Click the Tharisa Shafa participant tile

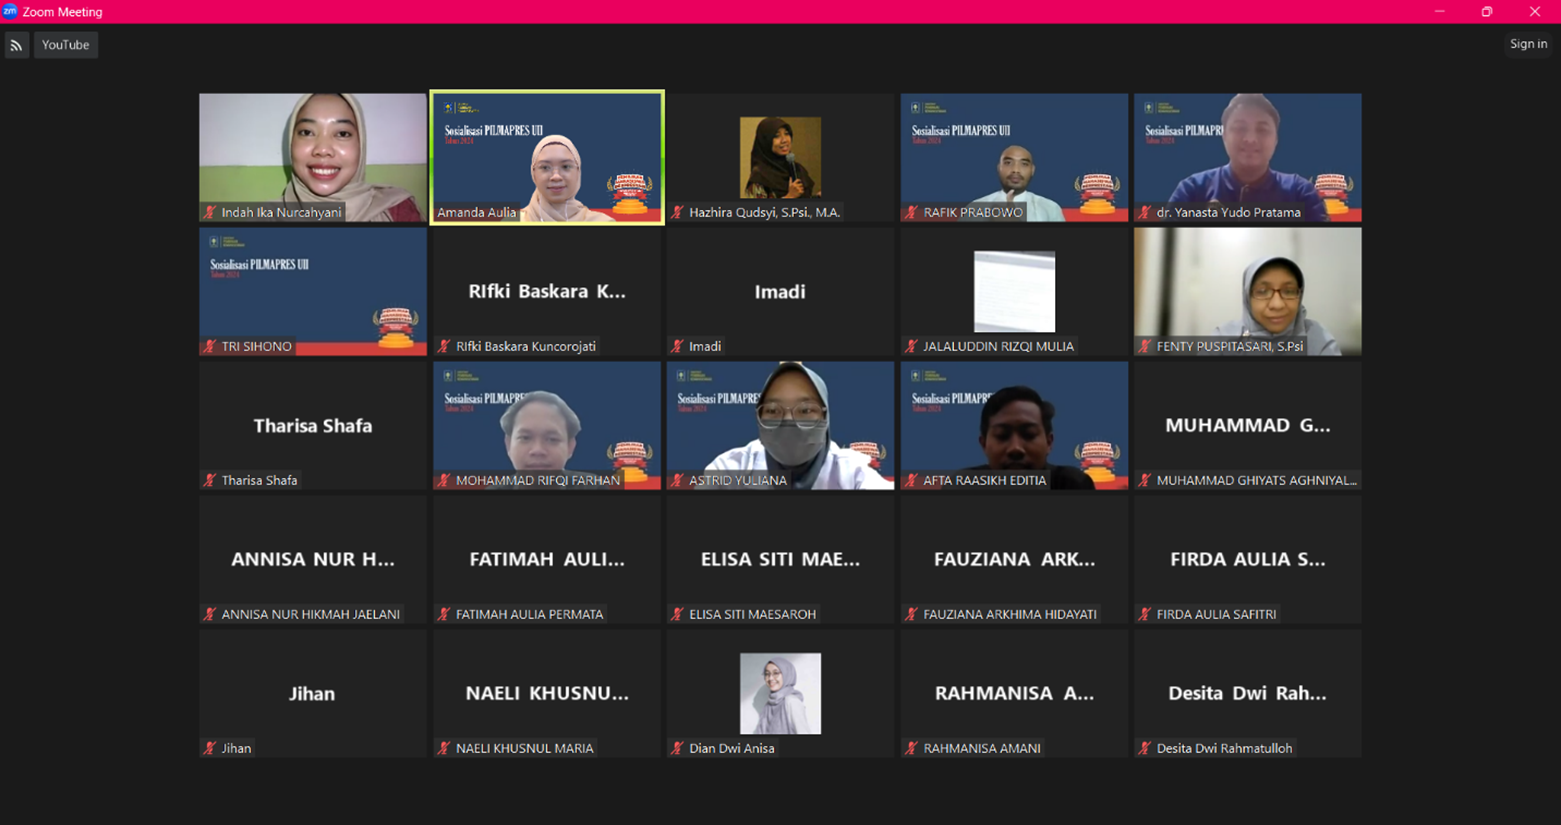[312, 425]
